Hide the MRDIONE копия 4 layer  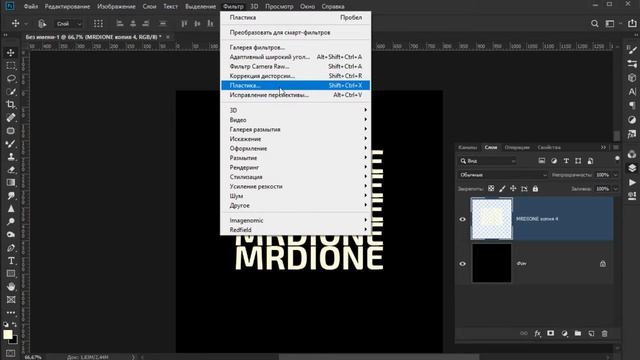[x=462, y=219]
